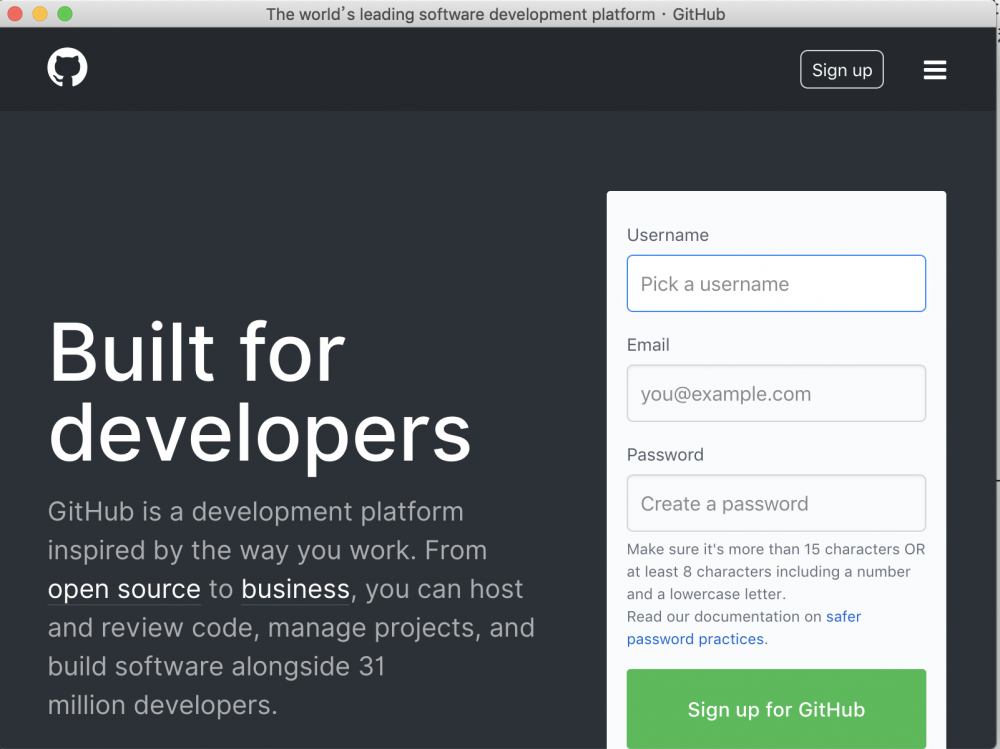Image resolution: width=1000 pixels, height=749 pixels.
Task: Open the hamburger navigation menu
Action: click(x=934, y=70)
